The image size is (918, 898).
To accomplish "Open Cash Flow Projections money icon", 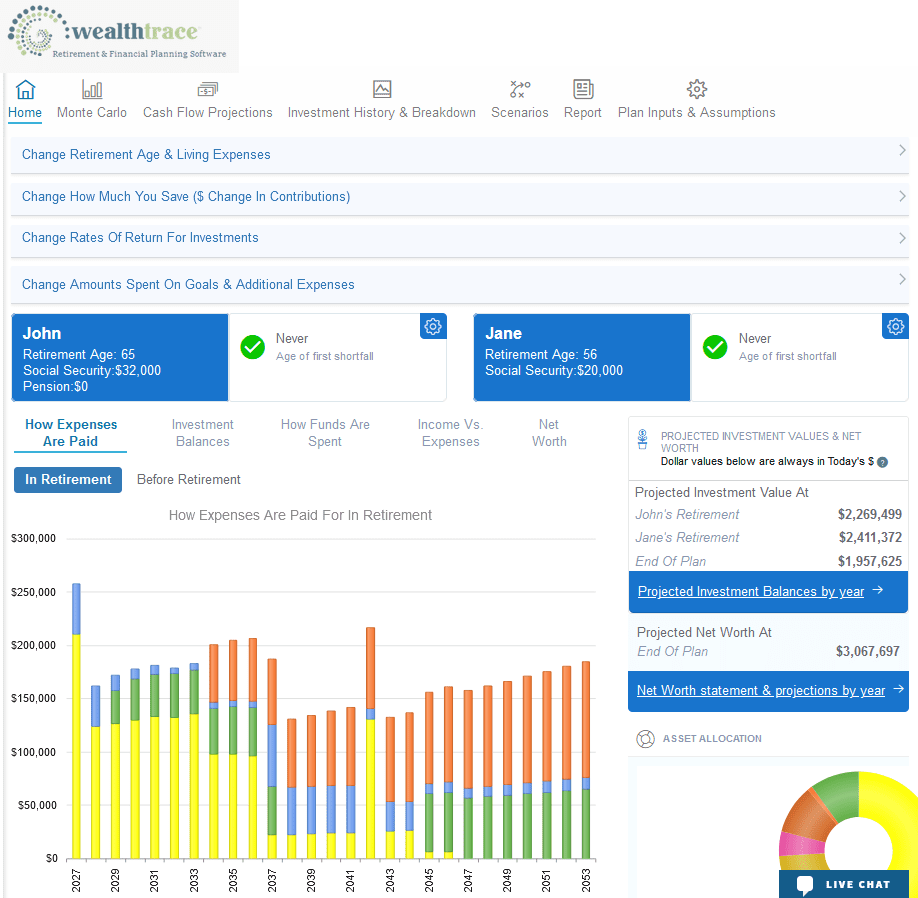I will (208, 90).
